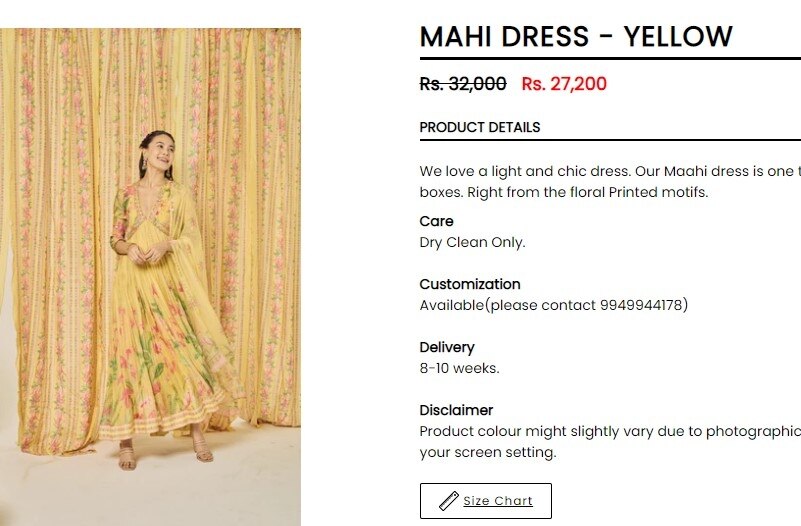Click the Disclaimer heading
The width and height of the screenshot is (801, 526).
(456, 410)
